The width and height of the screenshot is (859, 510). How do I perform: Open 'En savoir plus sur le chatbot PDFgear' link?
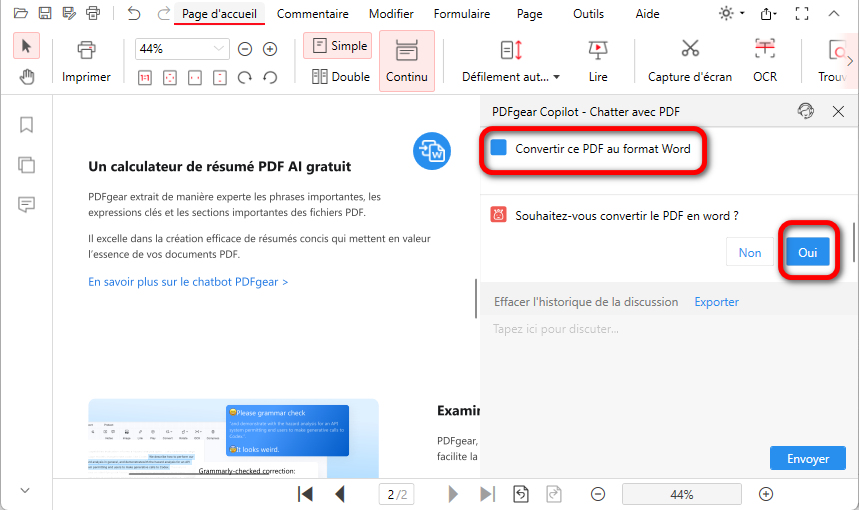click(x=188, y=282)
